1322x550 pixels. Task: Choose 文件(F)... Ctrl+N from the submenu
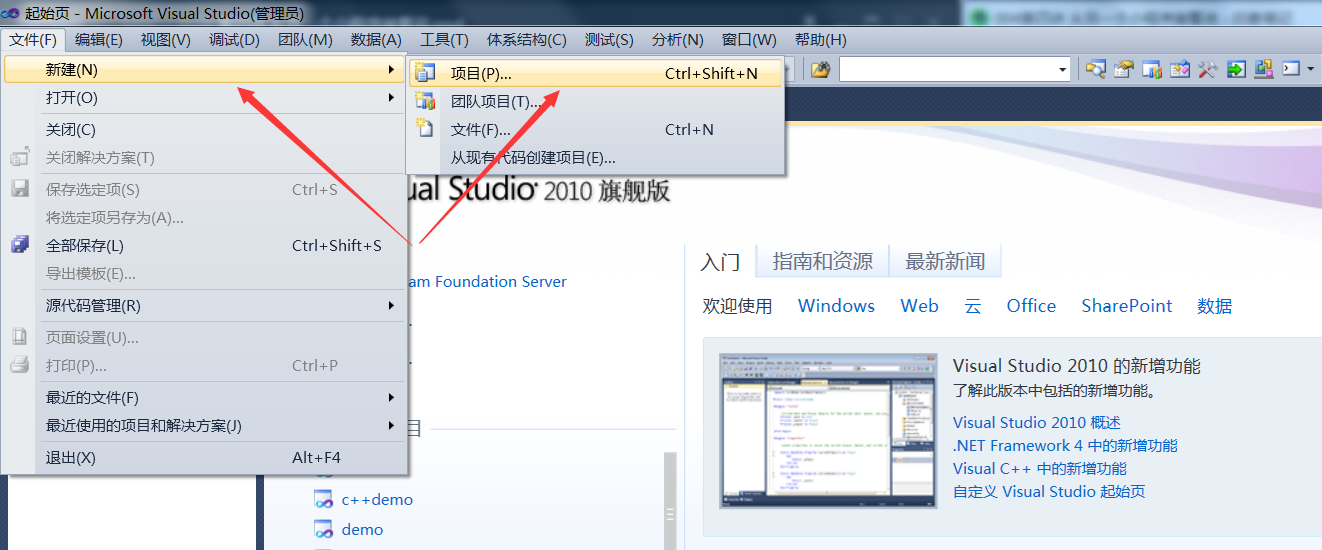click(x=595, y=129)
